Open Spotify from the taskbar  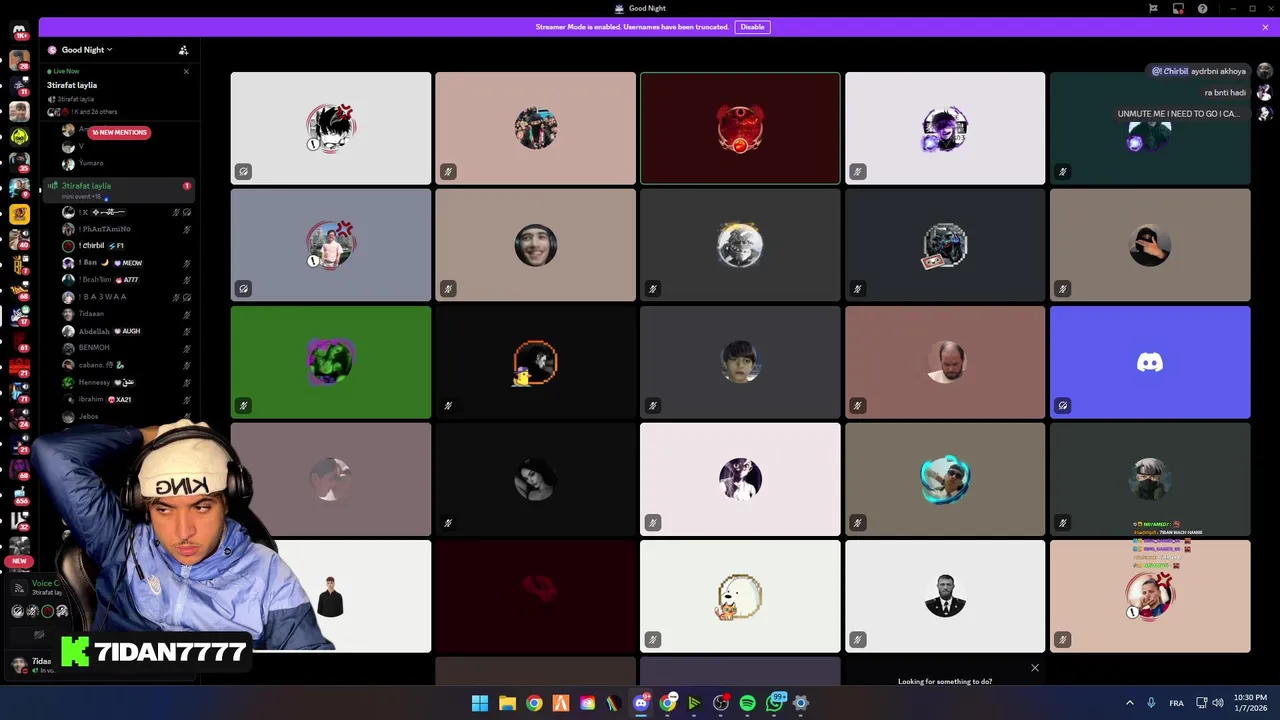pyautogui.click(x=747, y=703)
